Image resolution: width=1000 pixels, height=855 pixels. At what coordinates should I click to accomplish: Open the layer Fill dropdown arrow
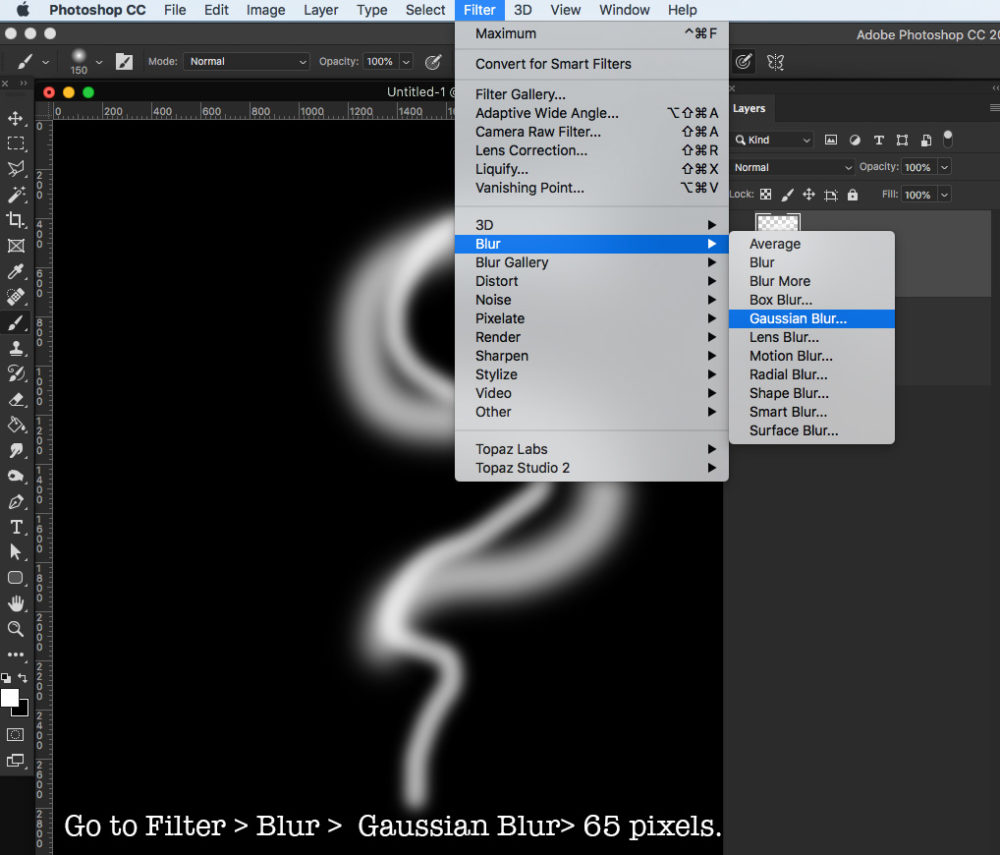(945, 194)
